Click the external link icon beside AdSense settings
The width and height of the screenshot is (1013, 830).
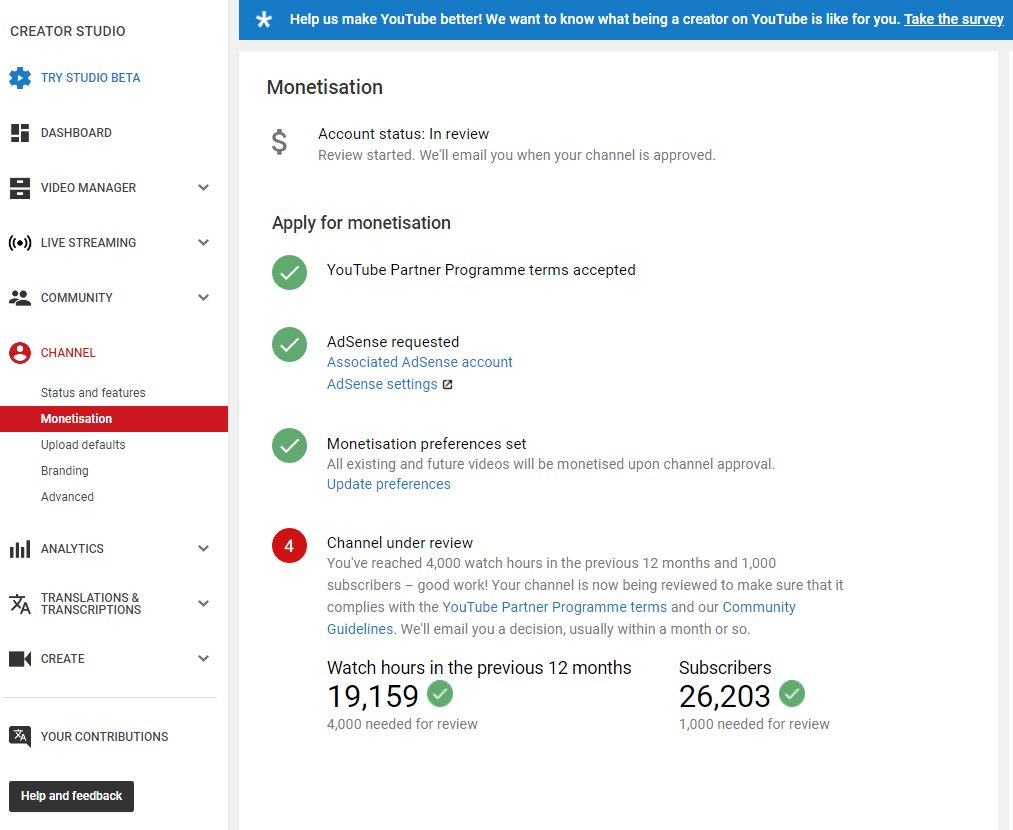pos(447,384)
